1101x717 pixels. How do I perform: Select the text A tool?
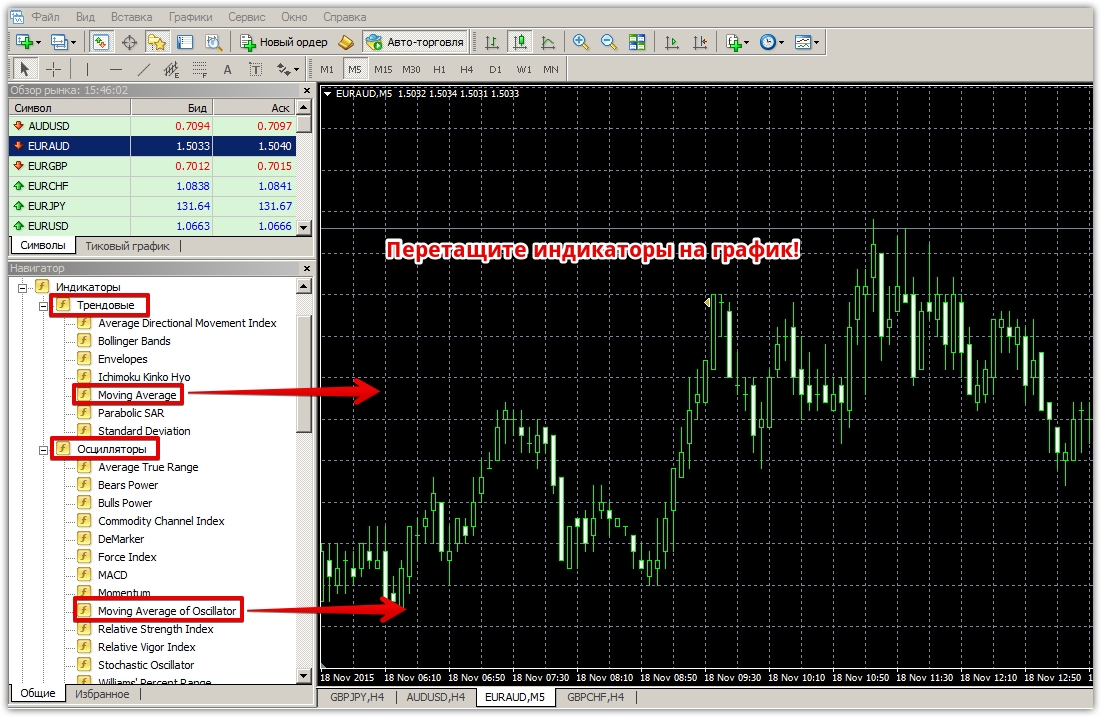[x=228, y=69]
